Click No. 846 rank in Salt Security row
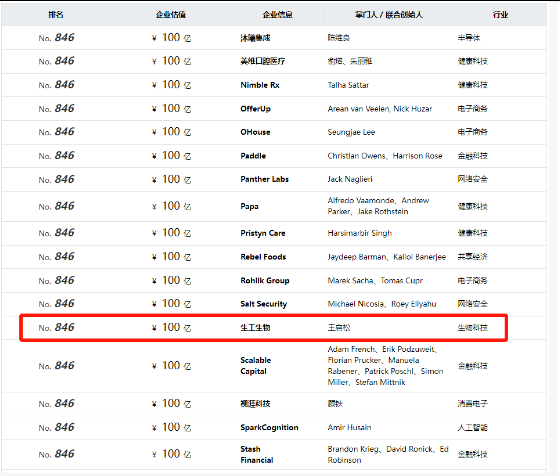560x476 pixels. pyautogui.click(x=56, y=304)
